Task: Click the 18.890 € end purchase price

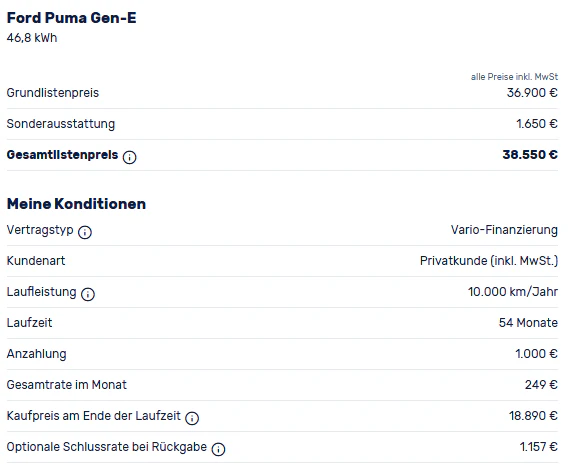Action: tap(533, 416)
